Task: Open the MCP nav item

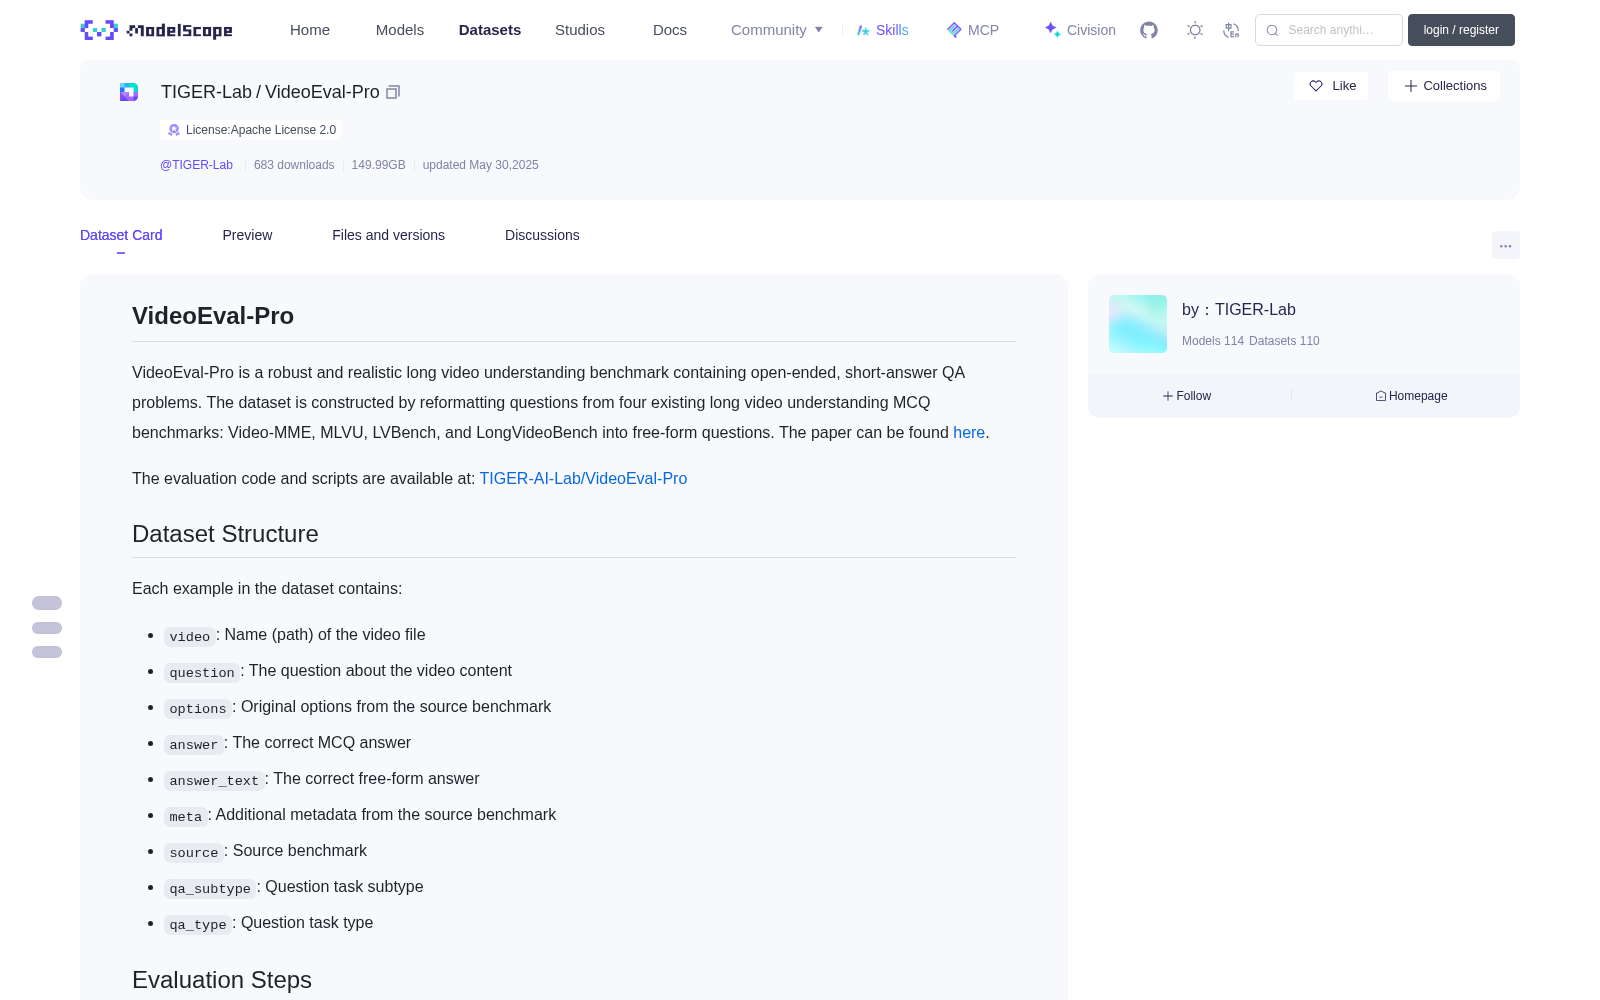Action: click(x=972, y=30)
